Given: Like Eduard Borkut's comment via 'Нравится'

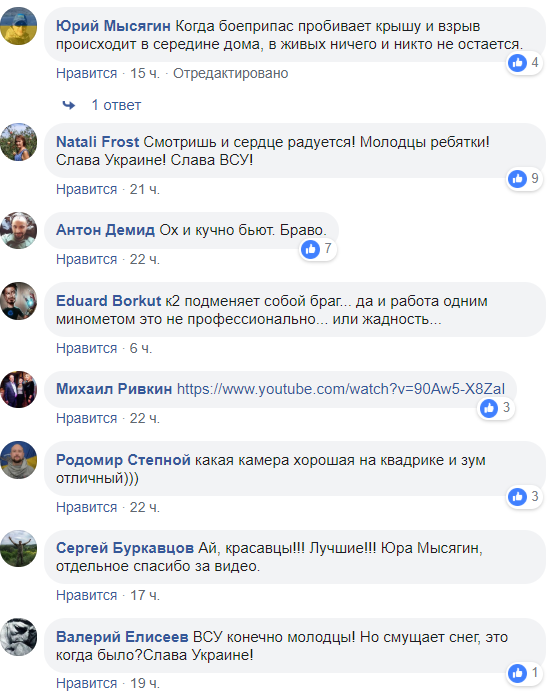Looking at the screenshot, I should [x=86, y=348].
